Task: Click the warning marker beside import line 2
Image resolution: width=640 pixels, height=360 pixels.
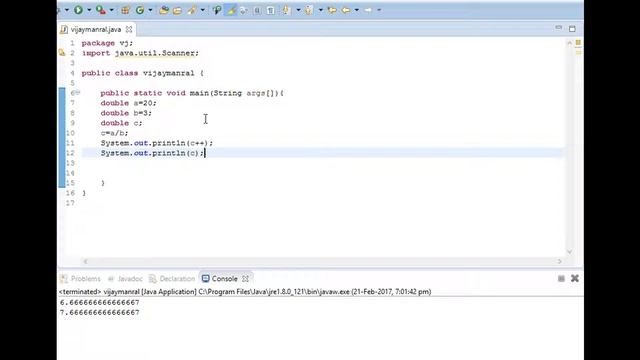Action: click(x=62, y=53)
